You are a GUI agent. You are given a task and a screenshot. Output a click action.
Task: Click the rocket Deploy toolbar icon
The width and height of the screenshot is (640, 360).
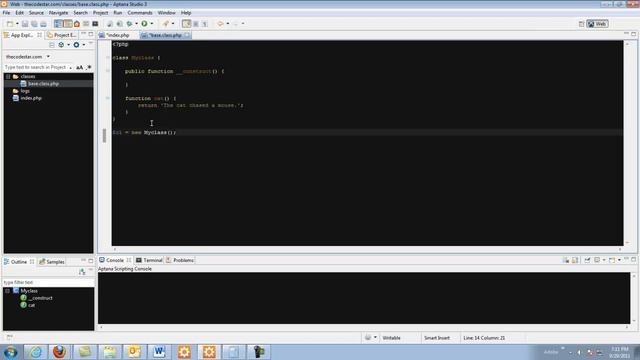[166, 24]
